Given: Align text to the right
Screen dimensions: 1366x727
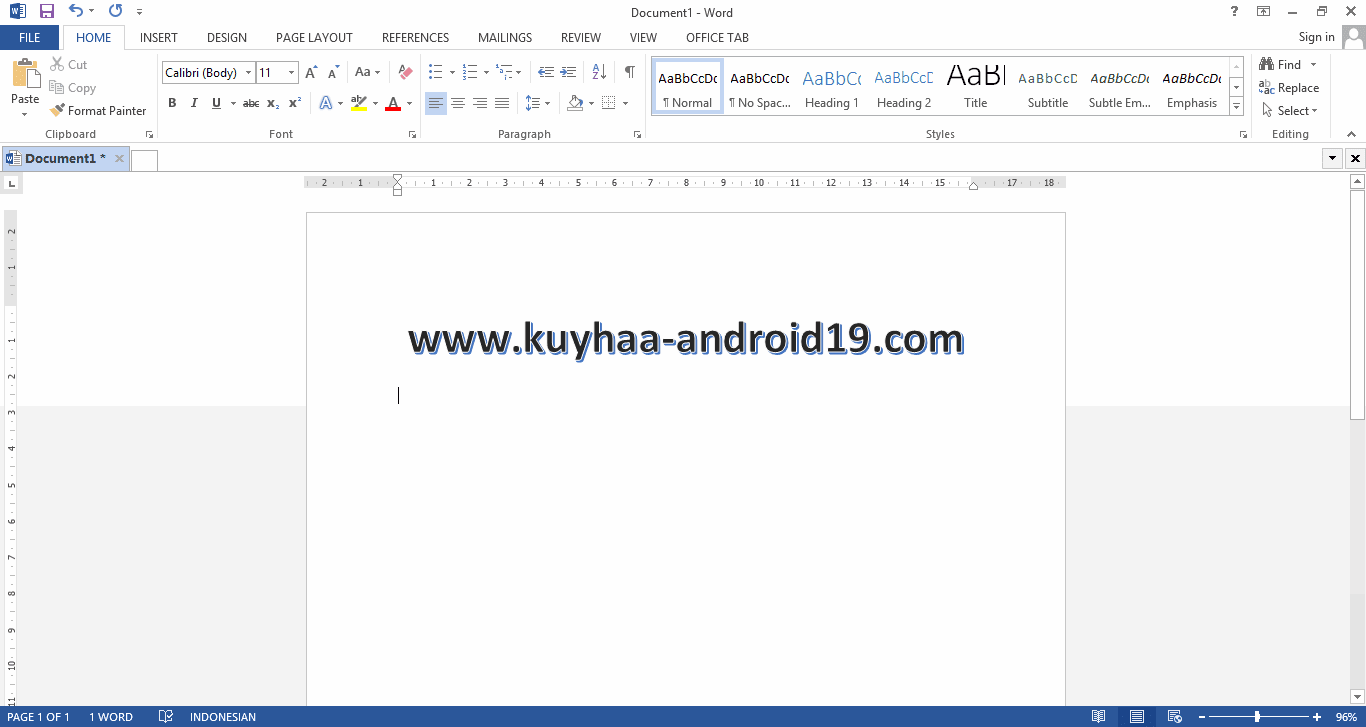Looking at the screenshot, I should (x=480, y=103).
